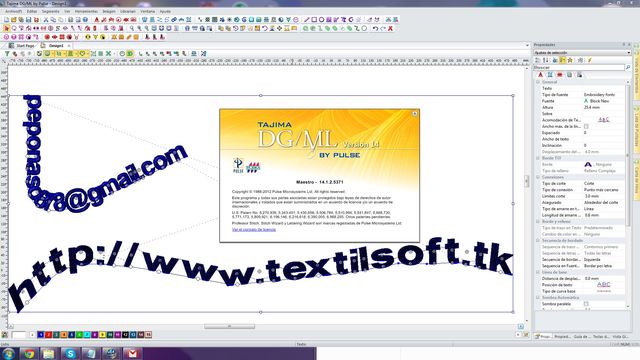Select color swatch 2 red
Viewport: 640px width, 360px height.
click(48, 335)
